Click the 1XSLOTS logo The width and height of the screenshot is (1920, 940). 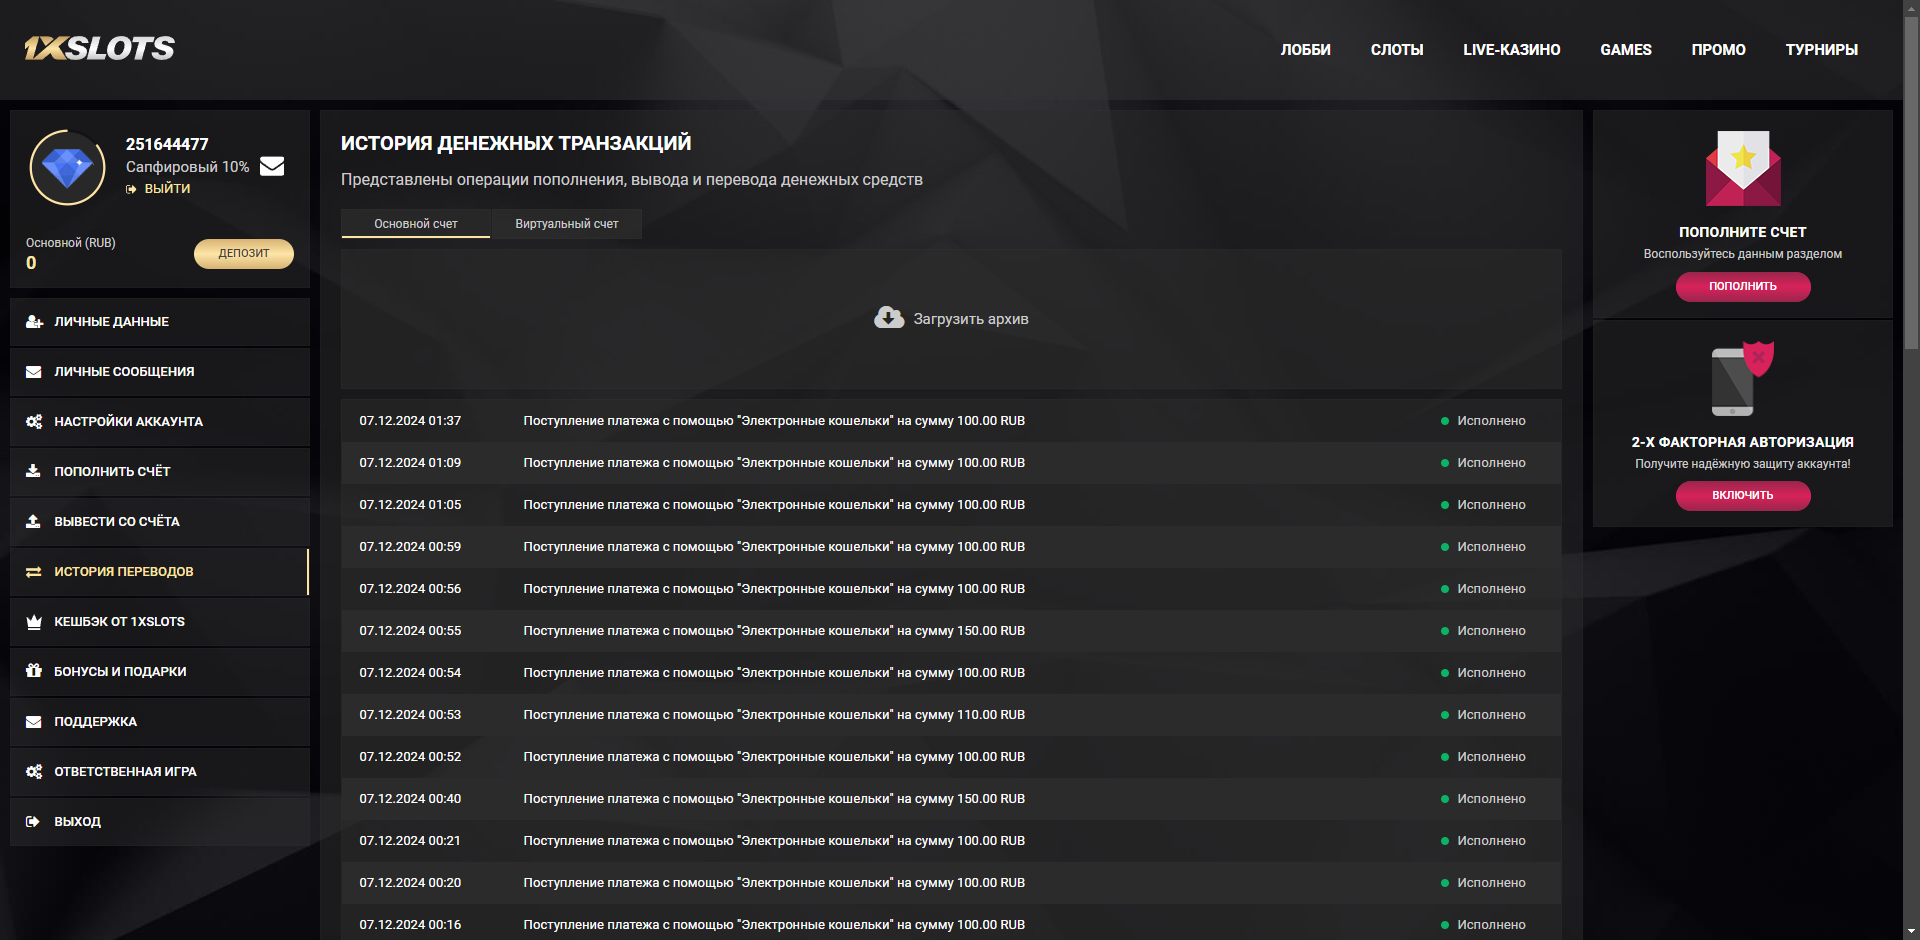click(x=100, y=48)
